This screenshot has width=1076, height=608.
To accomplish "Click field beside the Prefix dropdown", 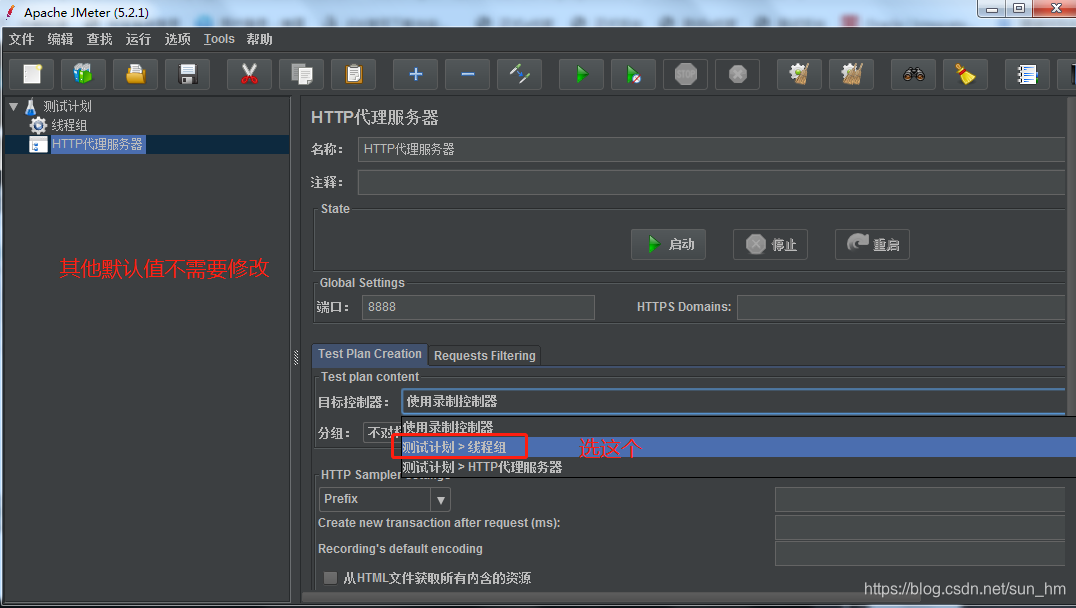I will coord(920,500).
